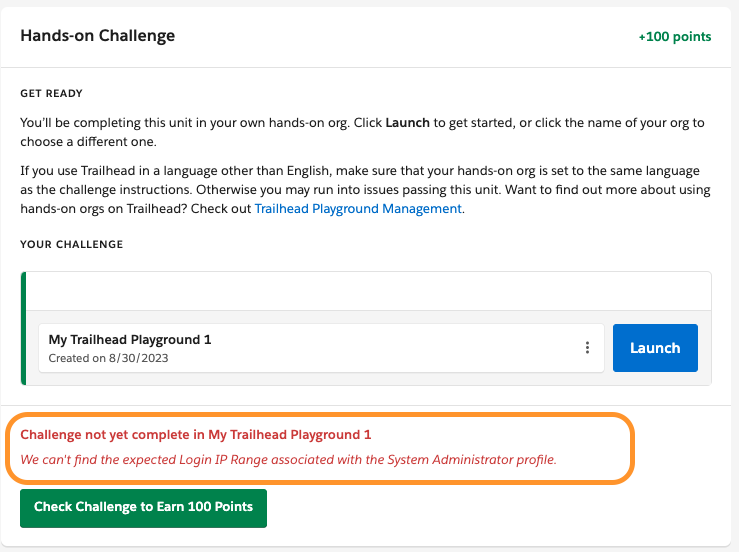Image resolution: width=739 pixels, height=552 pixels.
Task: Click the Created on 8/30/2023 text
Action: [109, 358]
